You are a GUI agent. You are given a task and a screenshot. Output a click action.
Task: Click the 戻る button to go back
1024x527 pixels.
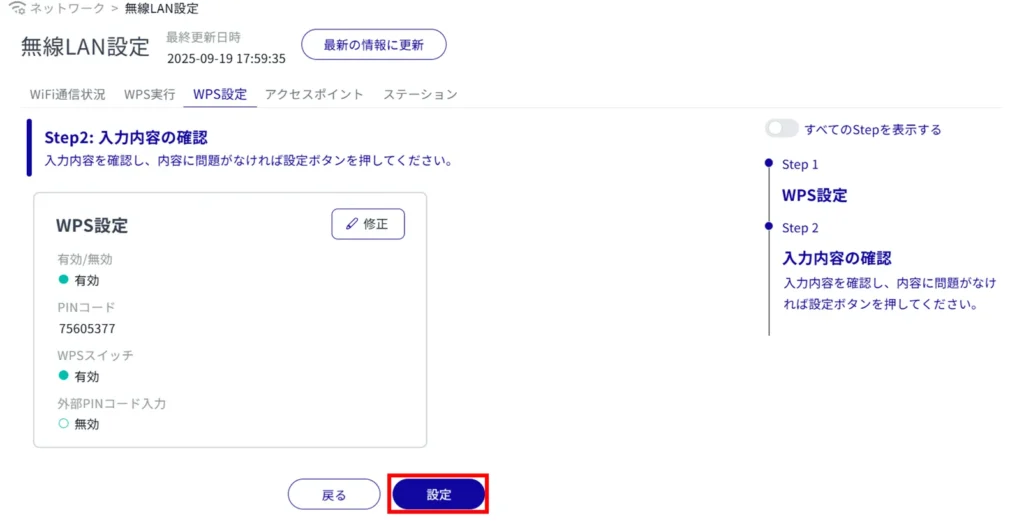334,495
